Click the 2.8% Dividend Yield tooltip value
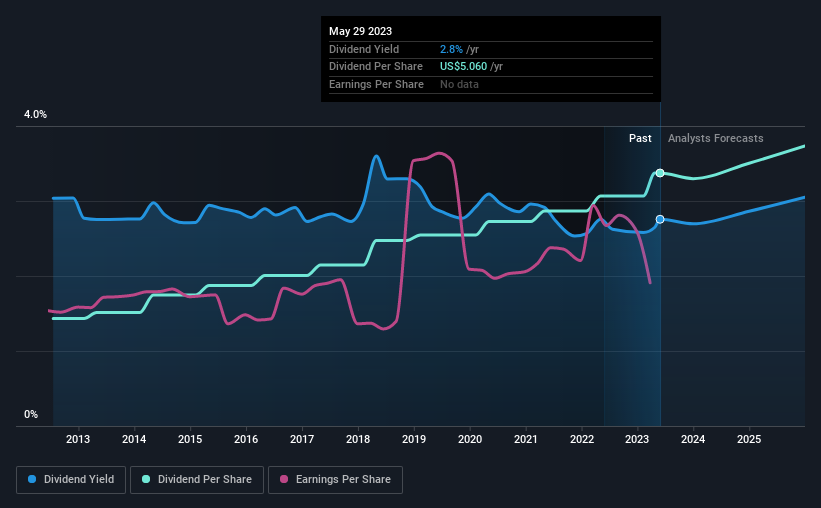Viewport: 821px width, 508px height. coord(451,49)
